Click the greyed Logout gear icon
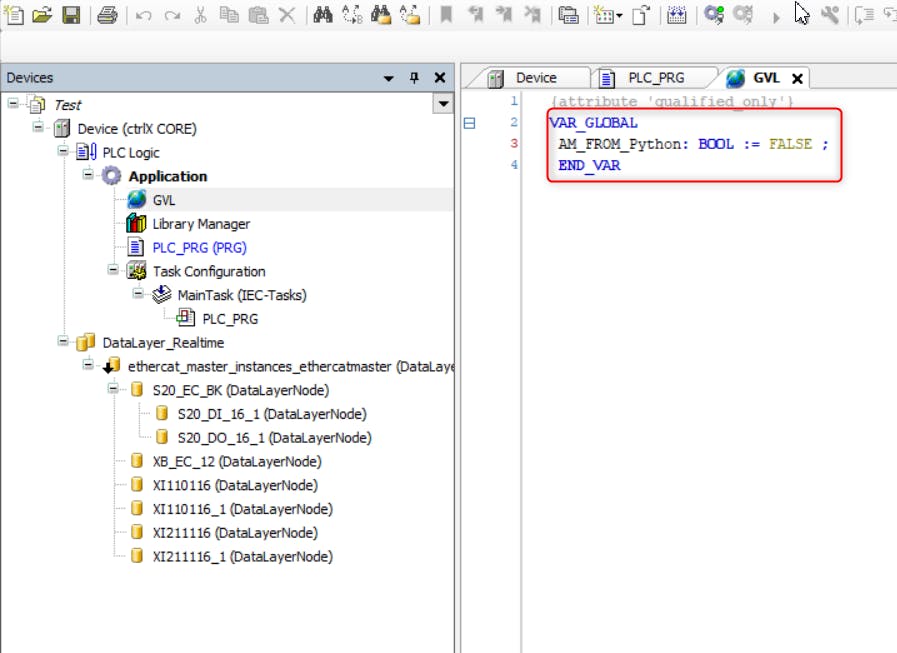 743,14
